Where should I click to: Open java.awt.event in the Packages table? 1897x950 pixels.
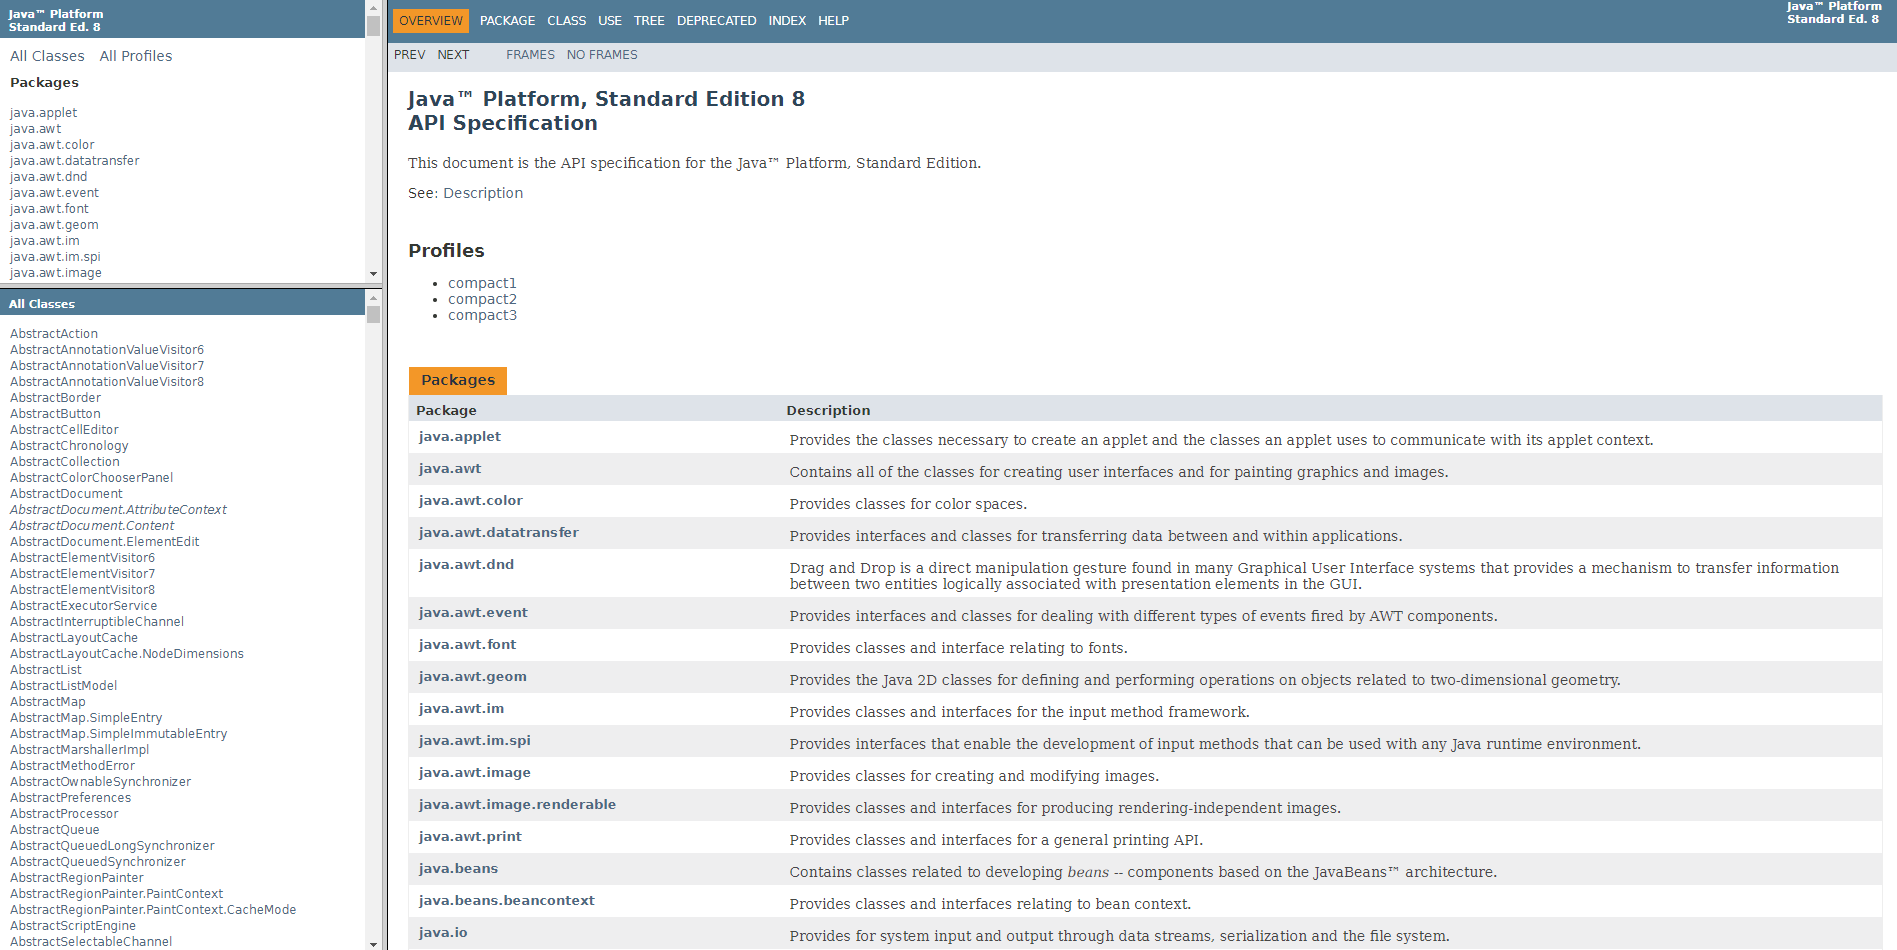473,613
